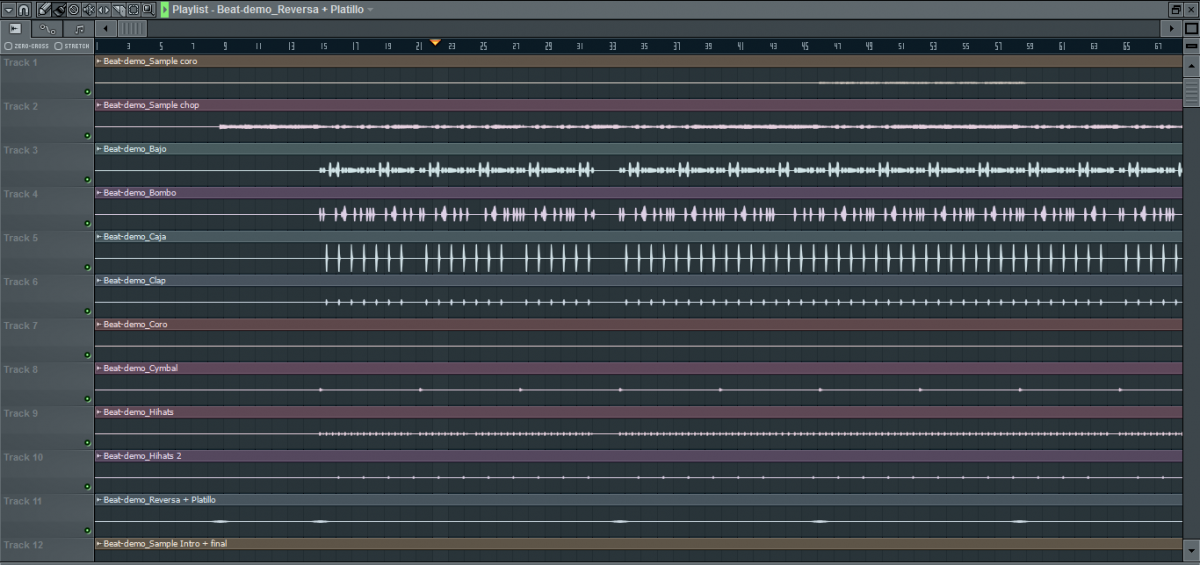Open Beat-demo_Clap clip menu arrow
Viewport: 1200px width, 565px height.
(x=99, y=281)
